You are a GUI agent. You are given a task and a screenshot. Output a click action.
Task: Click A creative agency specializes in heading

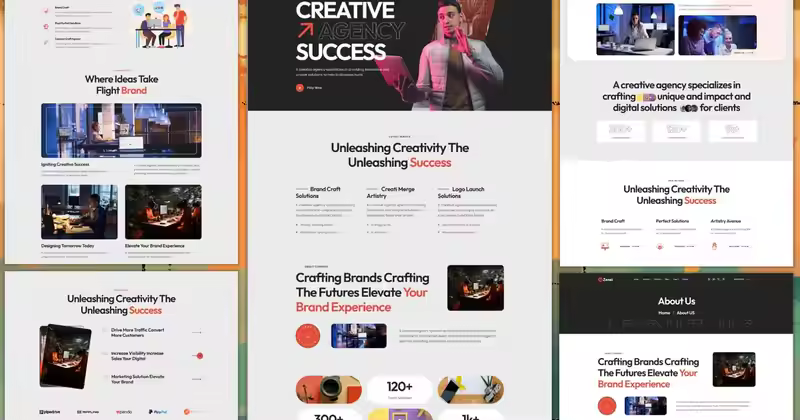(x=677, y=96)
